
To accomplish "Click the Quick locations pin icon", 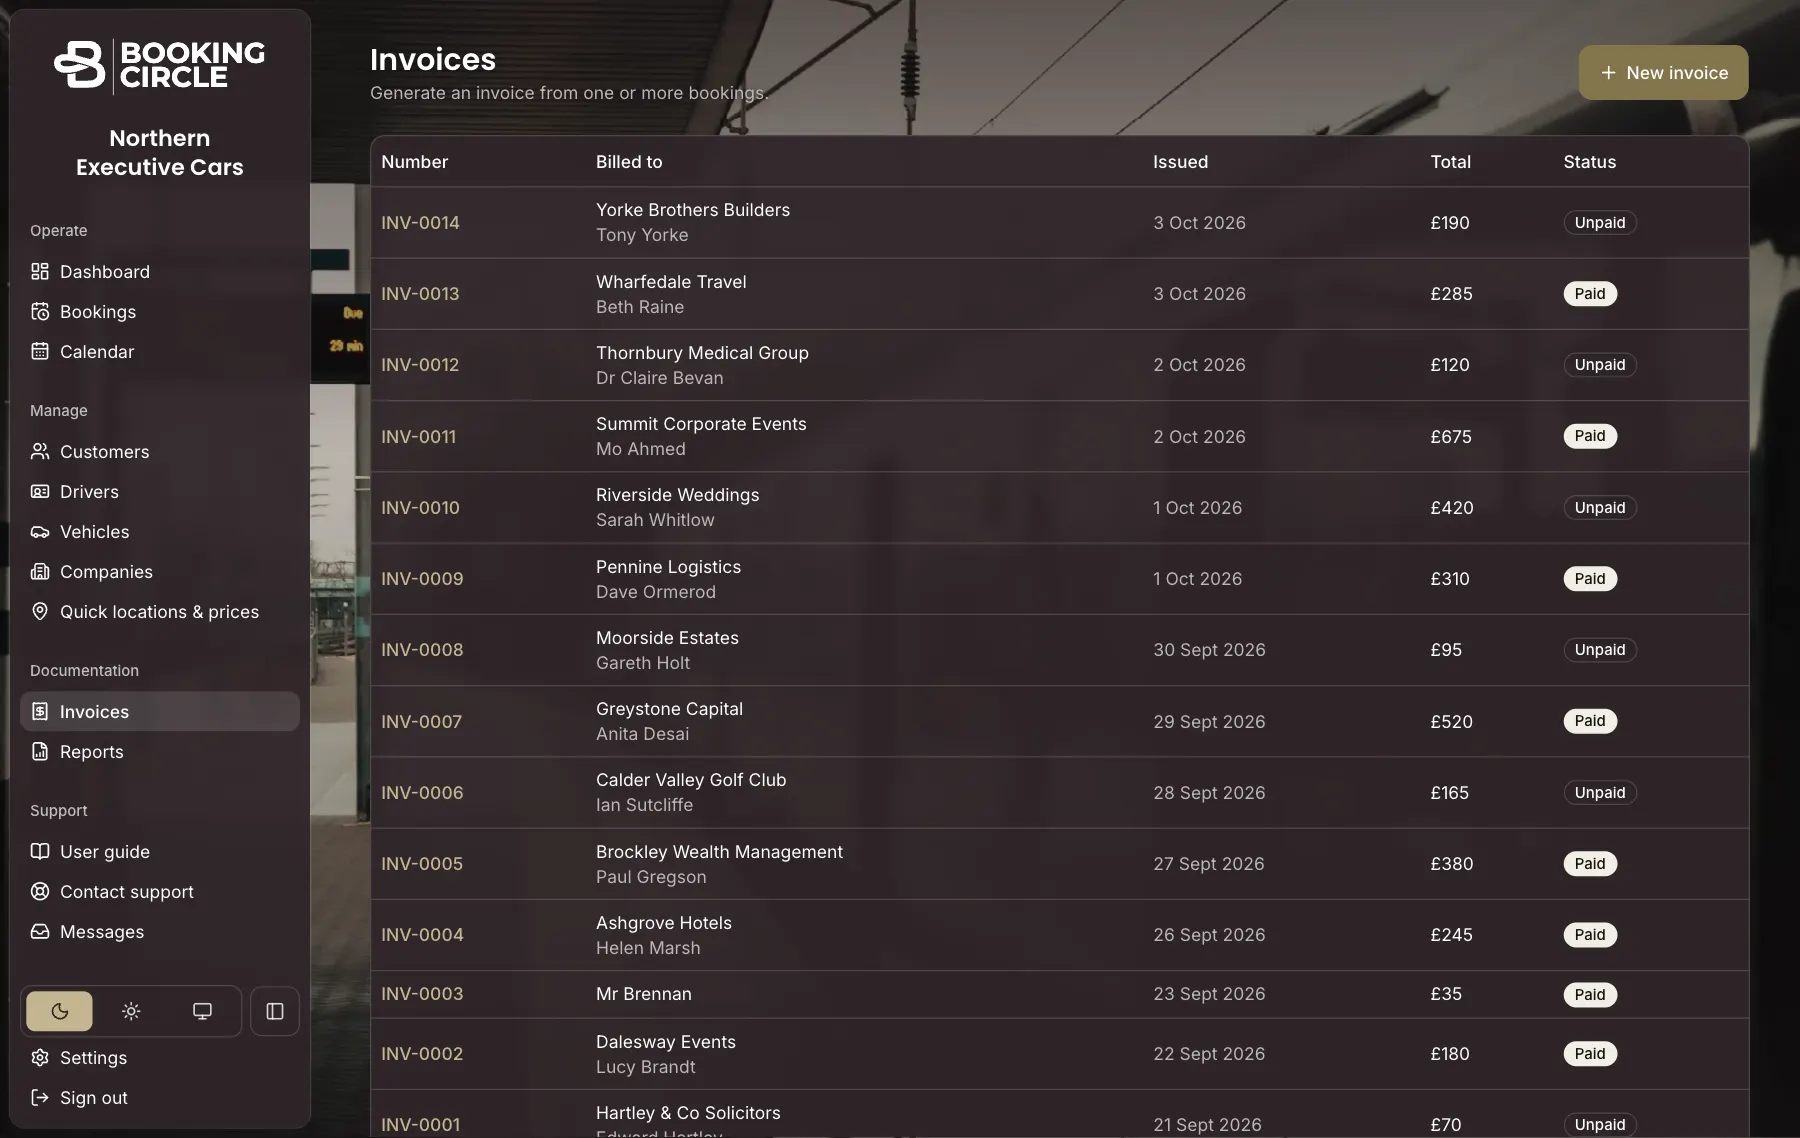I will [40, 611].
